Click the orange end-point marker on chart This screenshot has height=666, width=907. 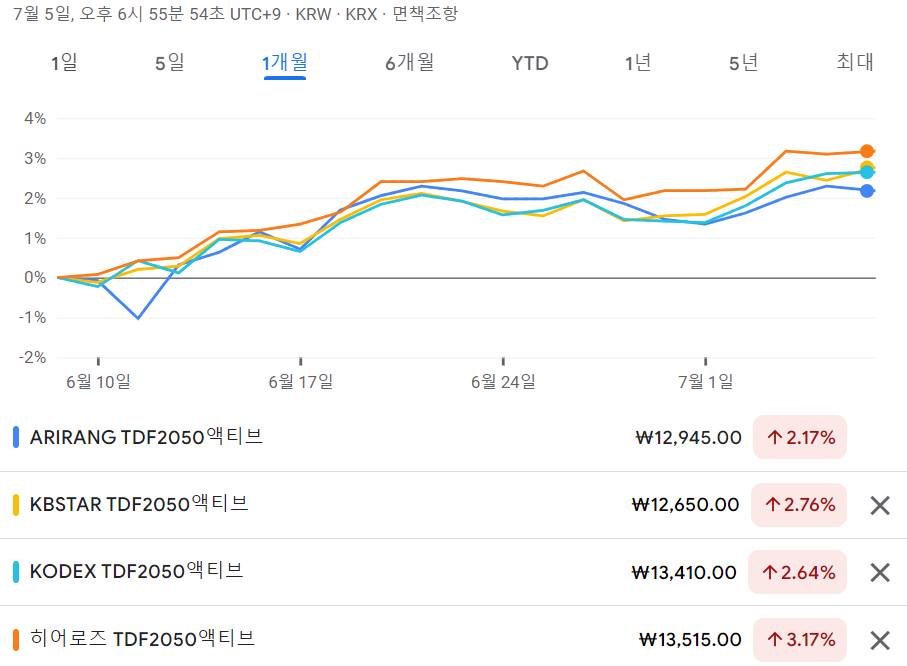click(867, 151)
